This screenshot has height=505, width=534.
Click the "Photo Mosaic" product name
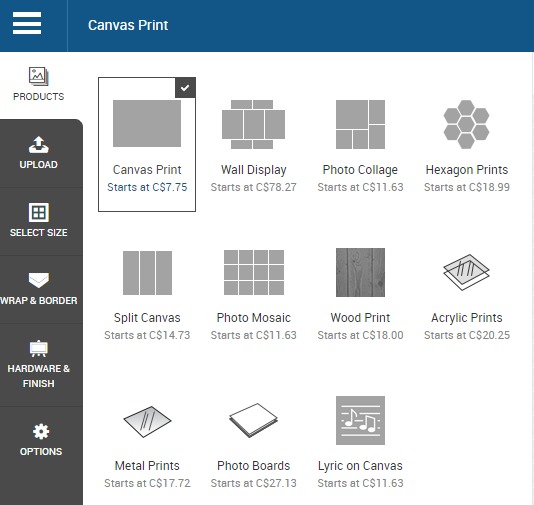(254, 318)
